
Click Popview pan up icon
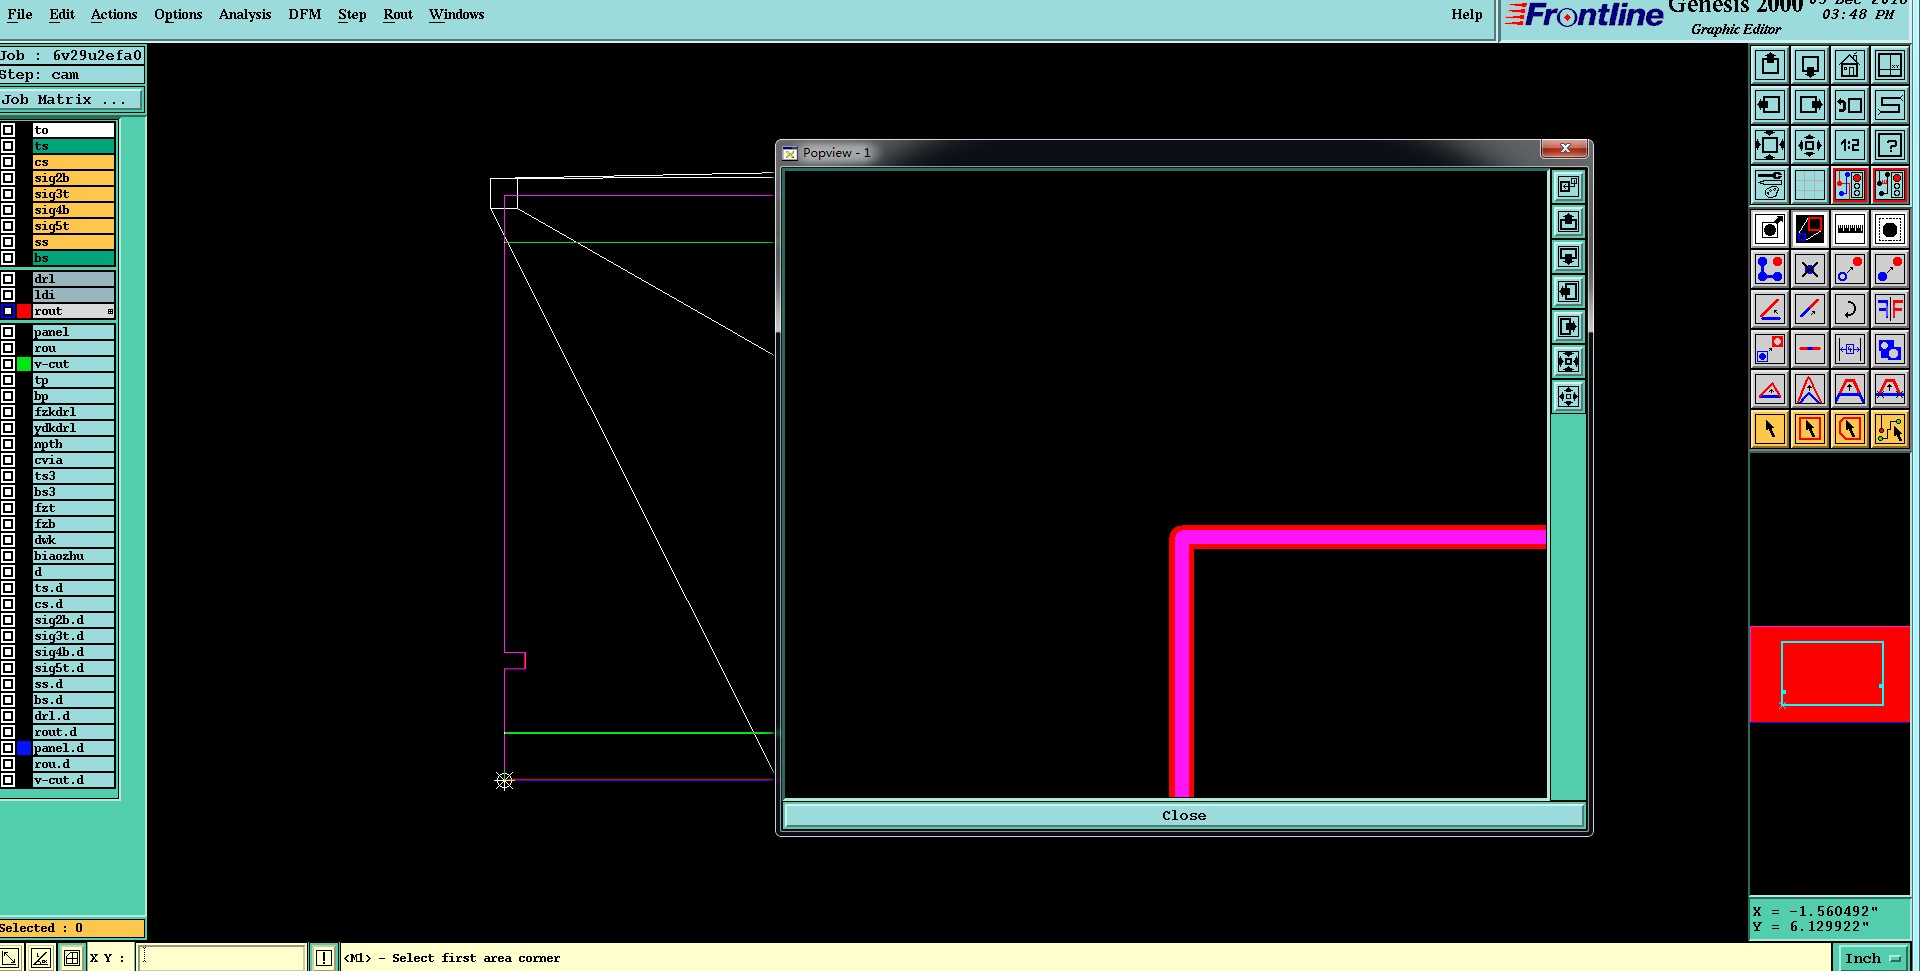point(1568,221)
